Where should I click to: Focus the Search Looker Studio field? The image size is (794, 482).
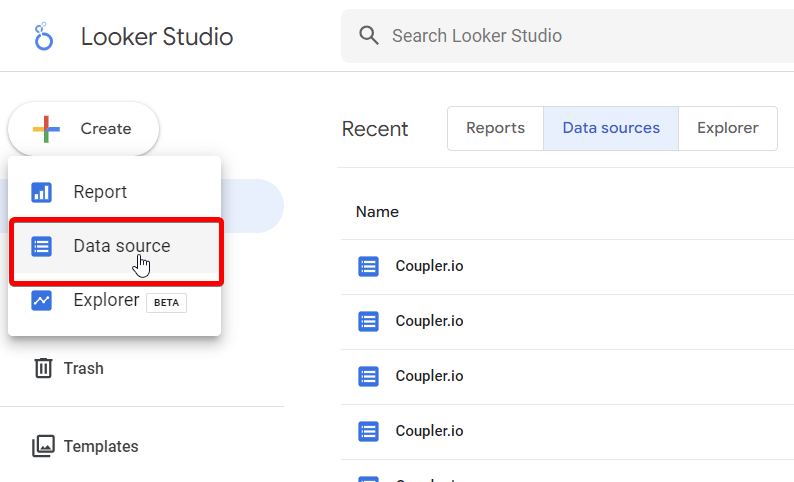[x=567, y=36]
